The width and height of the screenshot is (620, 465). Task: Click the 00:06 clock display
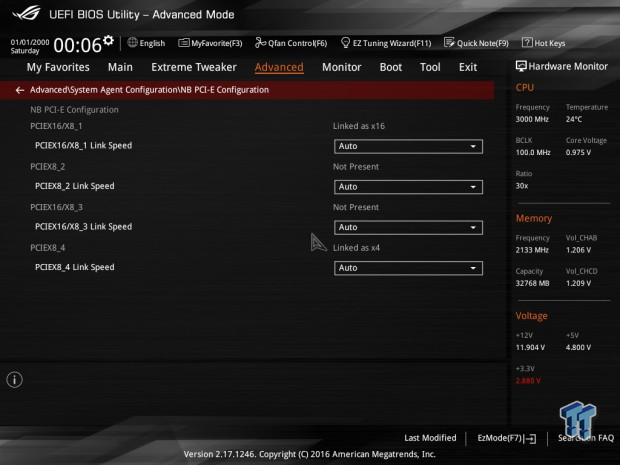[78, 45]
